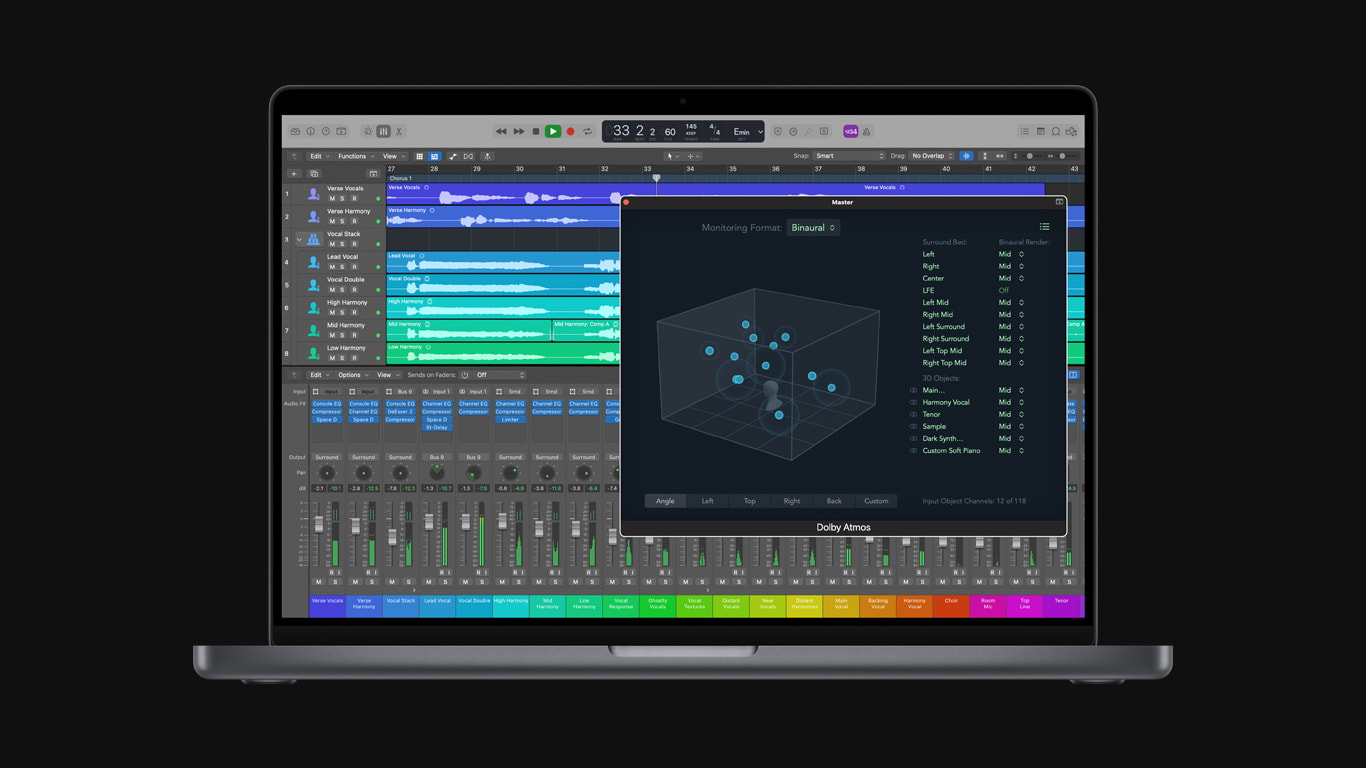Image resolution: width=1366 pixels, height=768 pixels.
Task: Open St-Delay plug-in on Lead Vocal channel
Action: pos(436,427)
